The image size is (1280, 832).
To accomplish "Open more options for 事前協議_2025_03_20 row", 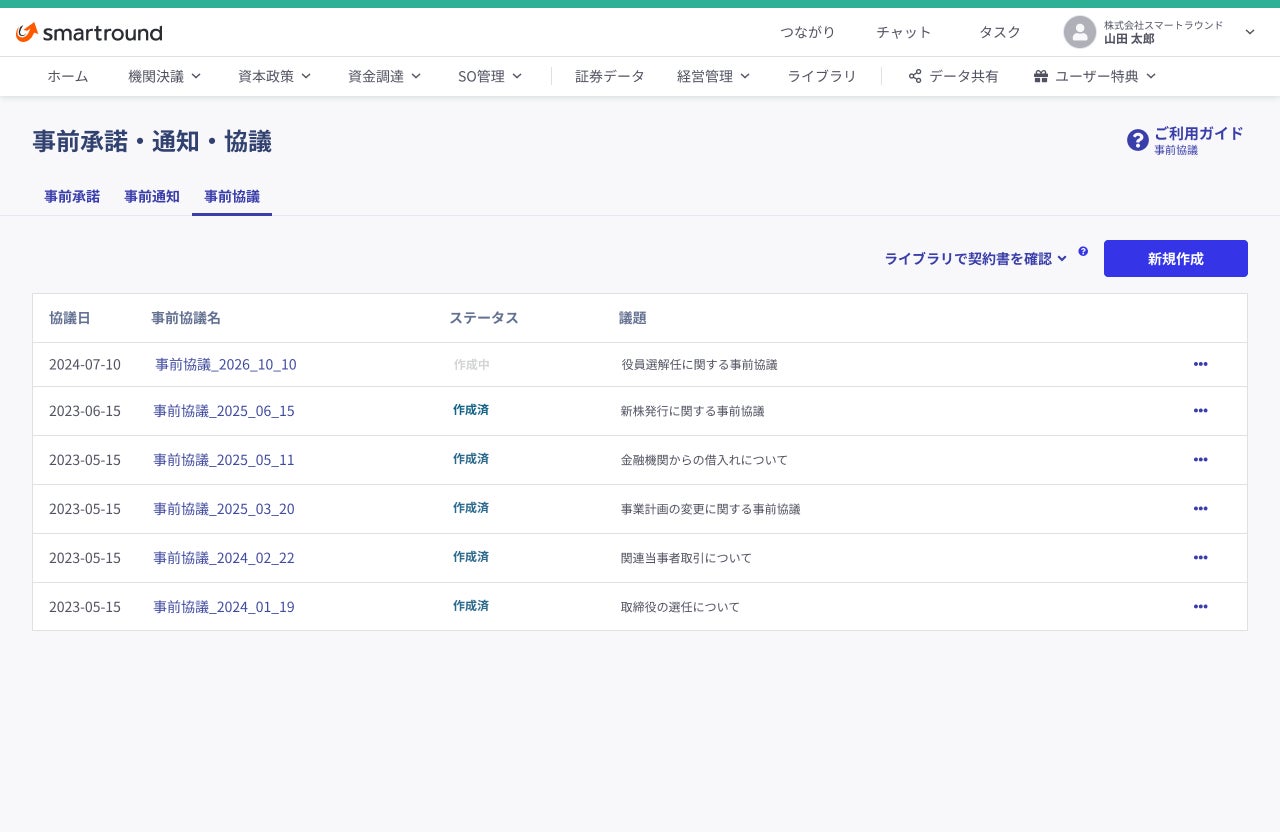I will coord(1200,509).
